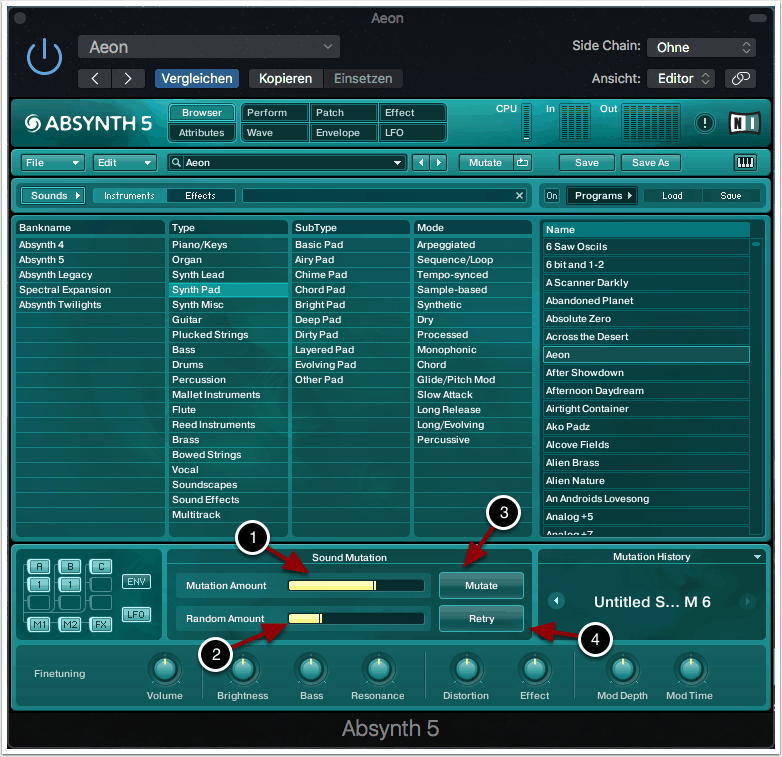This screenshot has width=782, height=757.
Task: Click the plugin power bypass icon
Action: (x=44, y=58)
